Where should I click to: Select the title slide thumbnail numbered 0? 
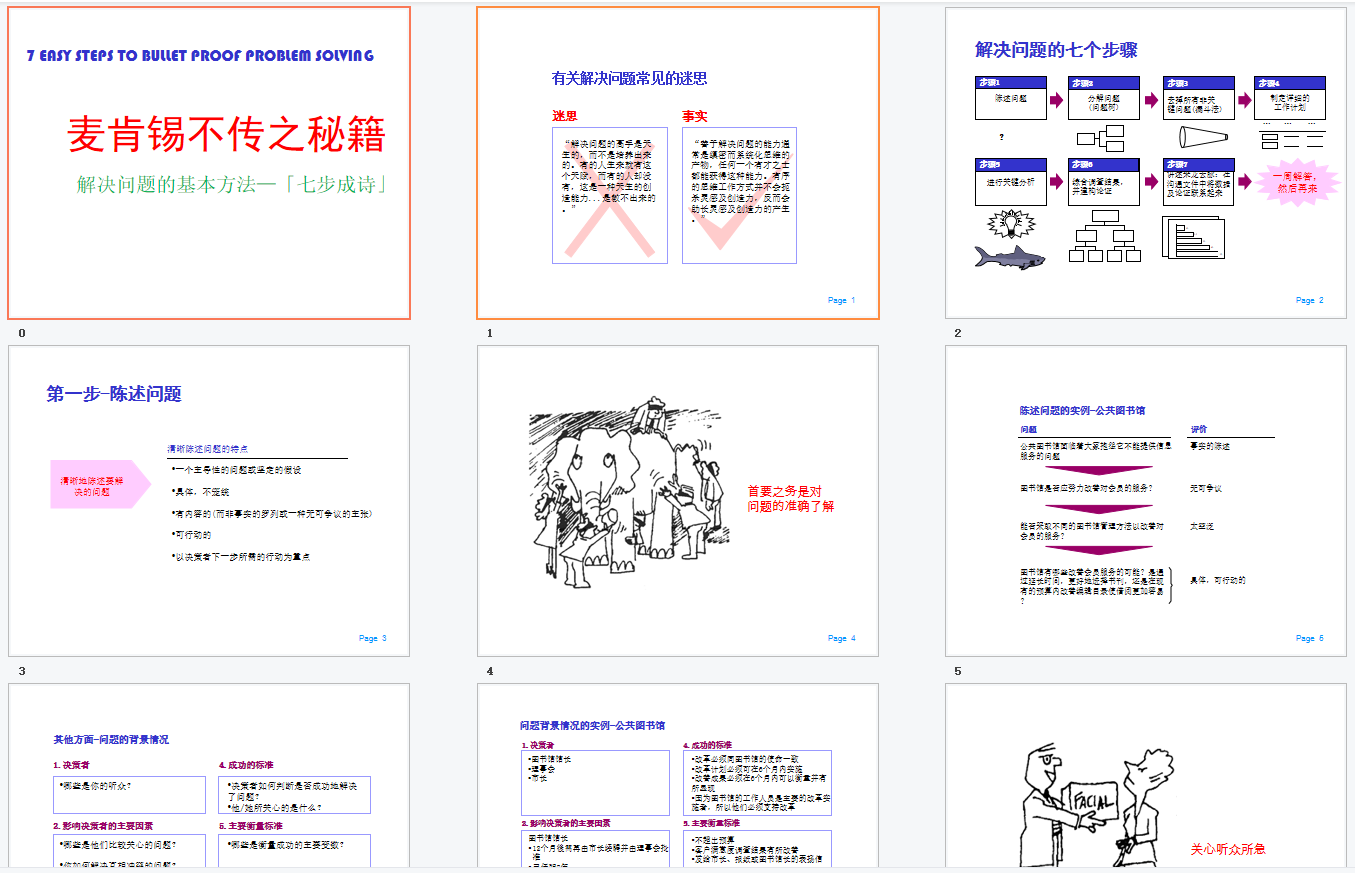point(207,160)
